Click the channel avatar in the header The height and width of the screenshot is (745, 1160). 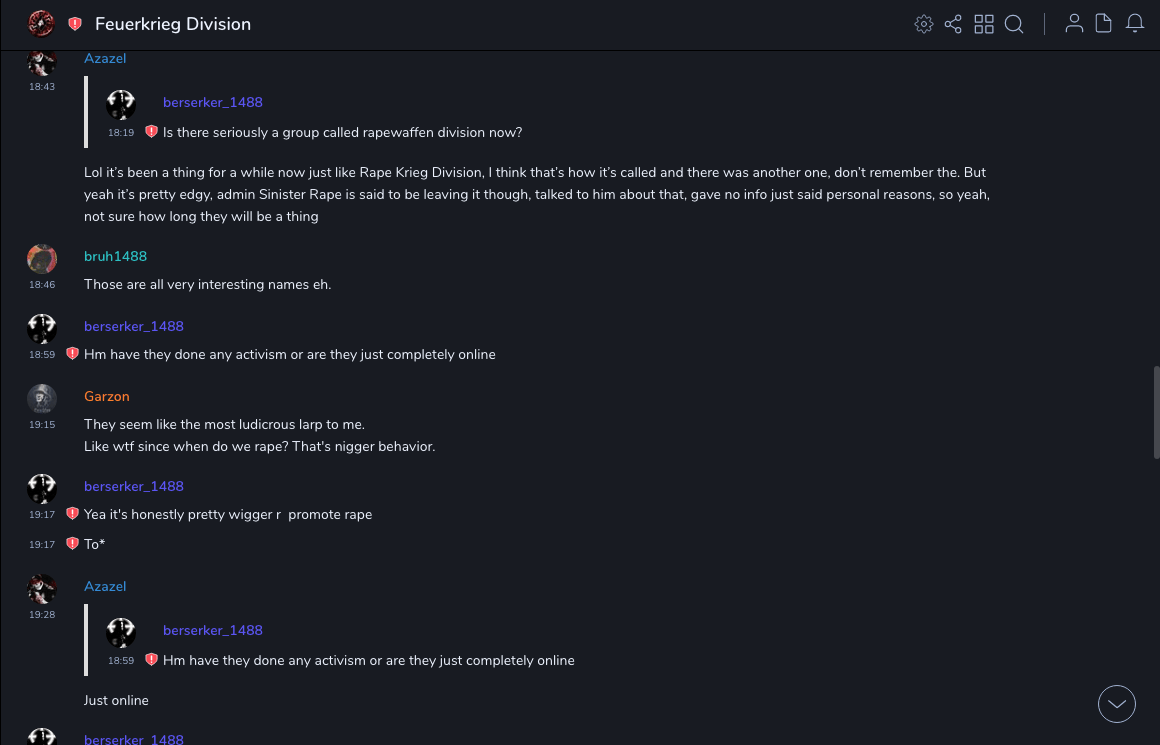coord(41,23)
